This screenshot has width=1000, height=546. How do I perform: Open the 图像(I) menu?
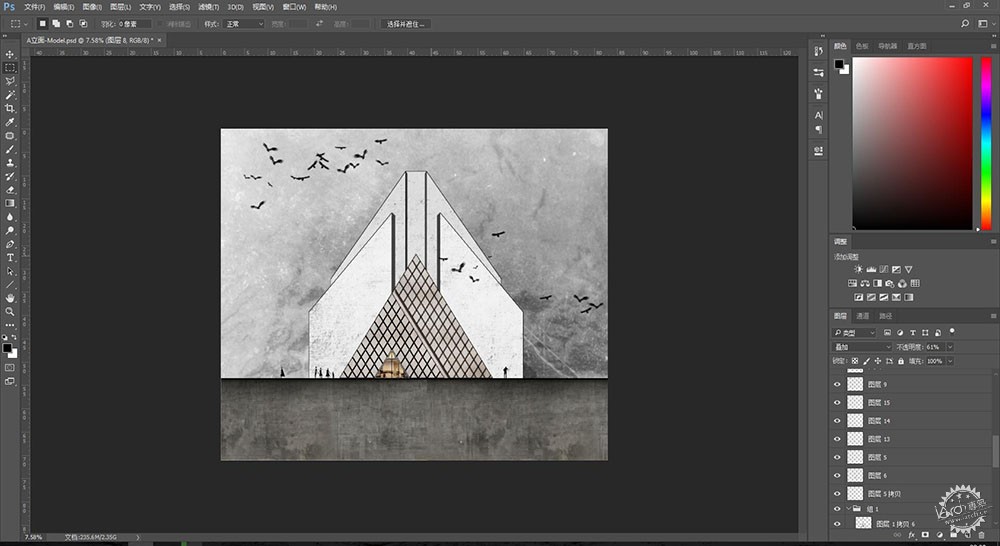point(92,7)
